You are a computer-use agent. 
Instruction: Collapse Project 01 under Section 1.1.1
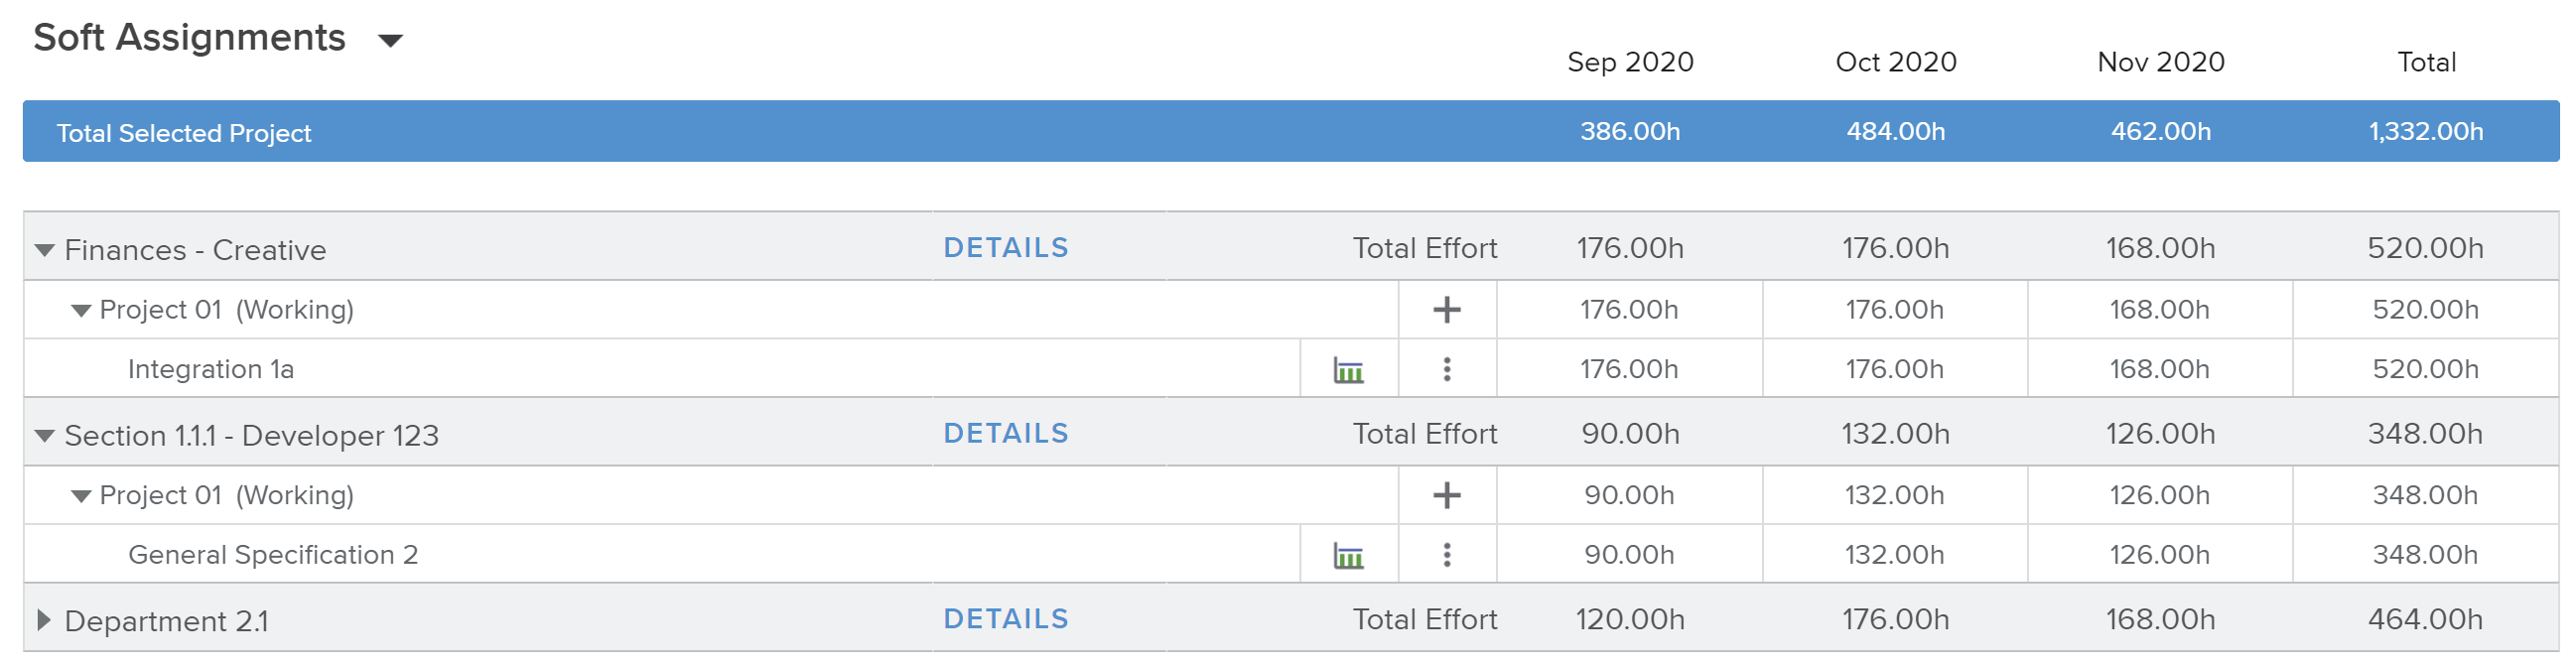pyautogui.click(x=81, y=496)
